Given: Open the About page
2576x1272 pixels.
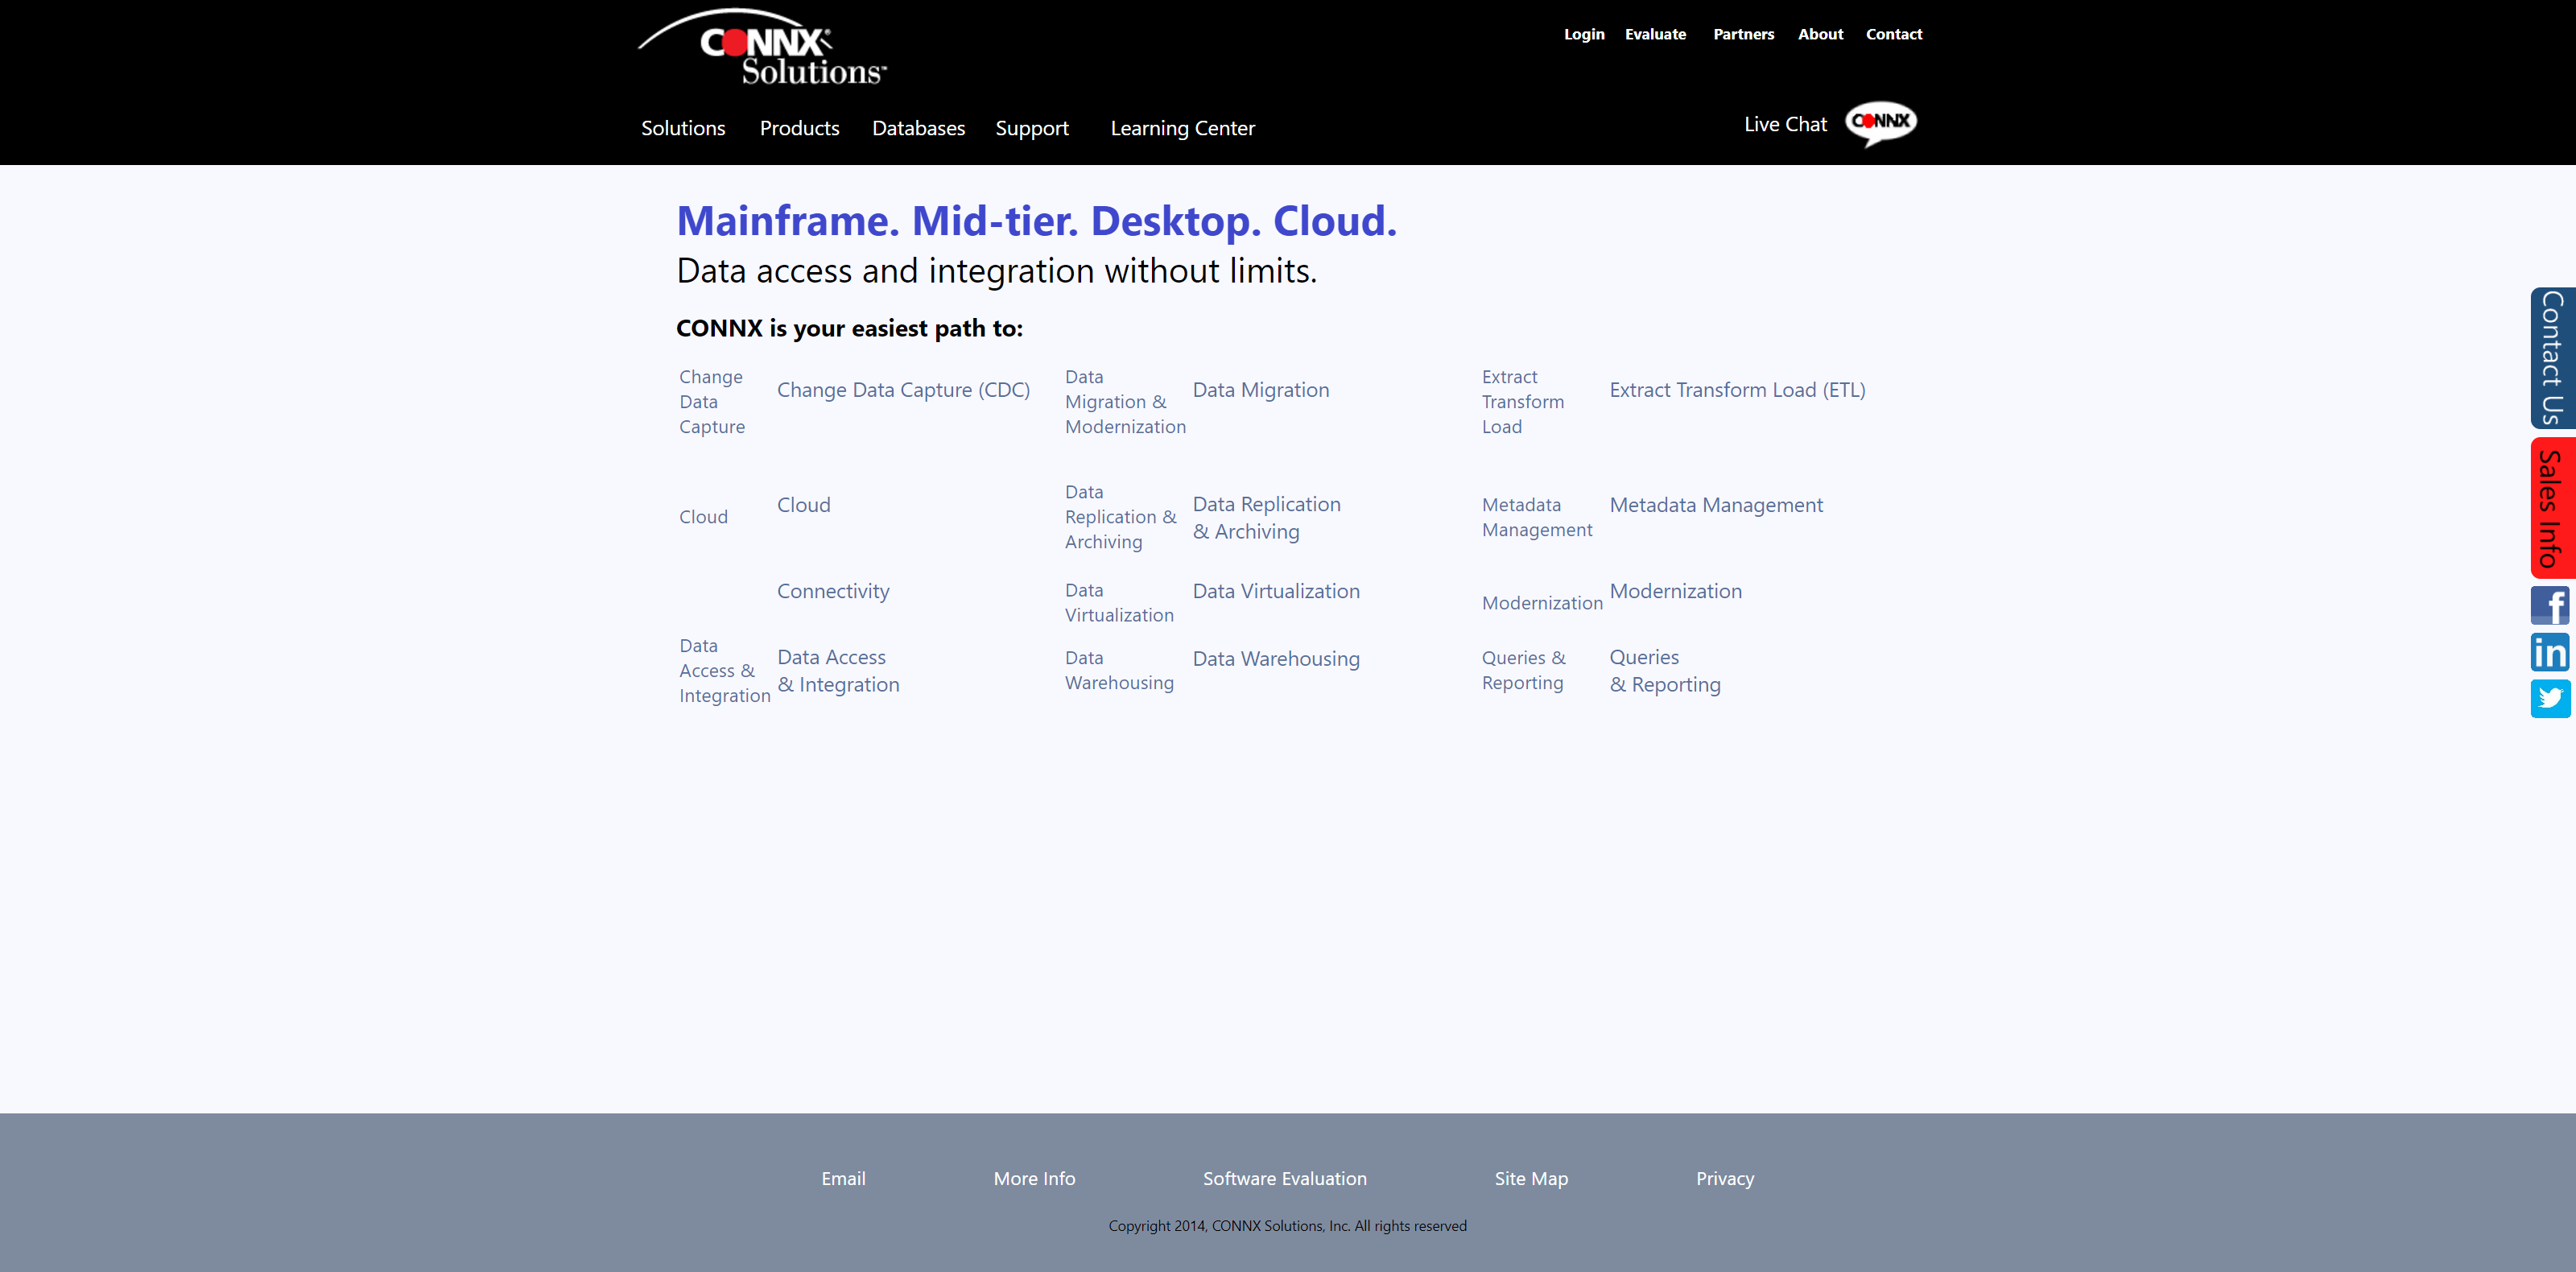Looking at the screenshot, I should point(1820,34).
